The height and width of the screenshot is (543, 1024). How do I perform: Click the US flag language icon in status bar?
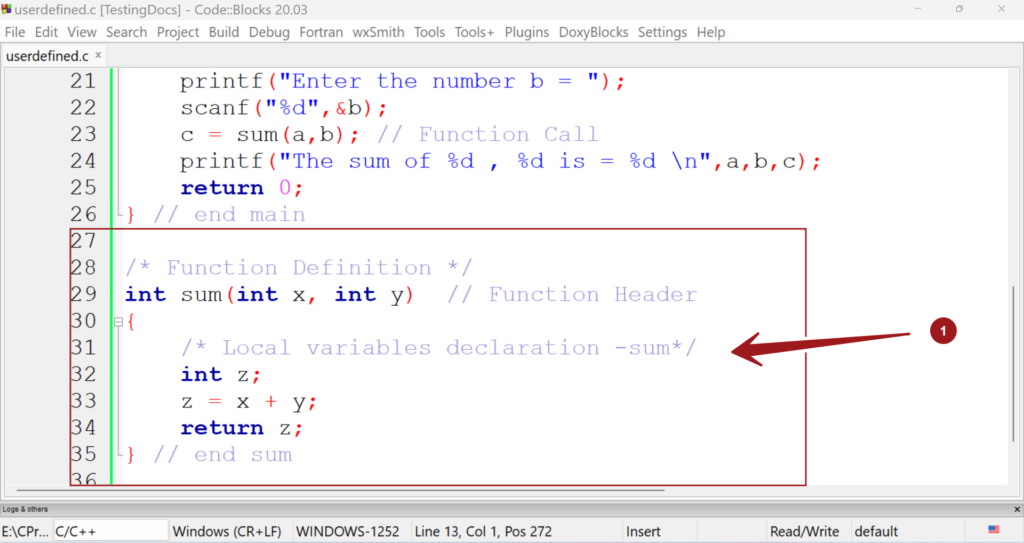pyautogui.click(x=993, y=530)
